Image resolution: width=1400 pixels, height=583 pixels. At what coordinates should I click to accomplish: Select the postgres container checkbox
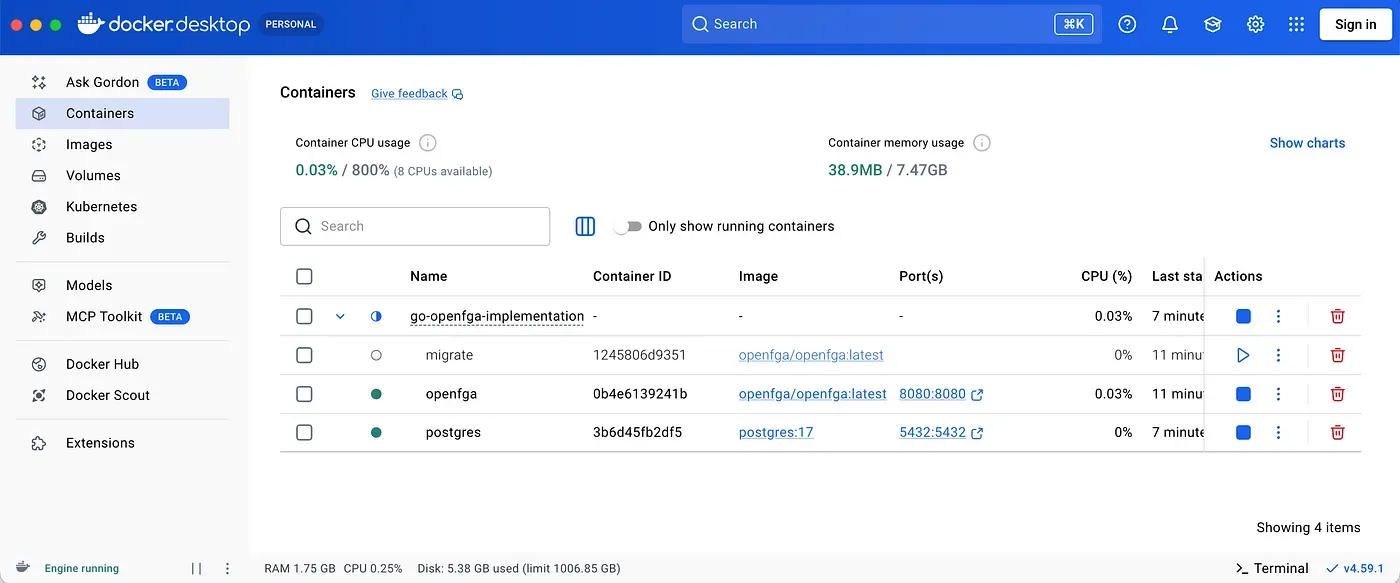pyautogui.click(x=305, y=432)
